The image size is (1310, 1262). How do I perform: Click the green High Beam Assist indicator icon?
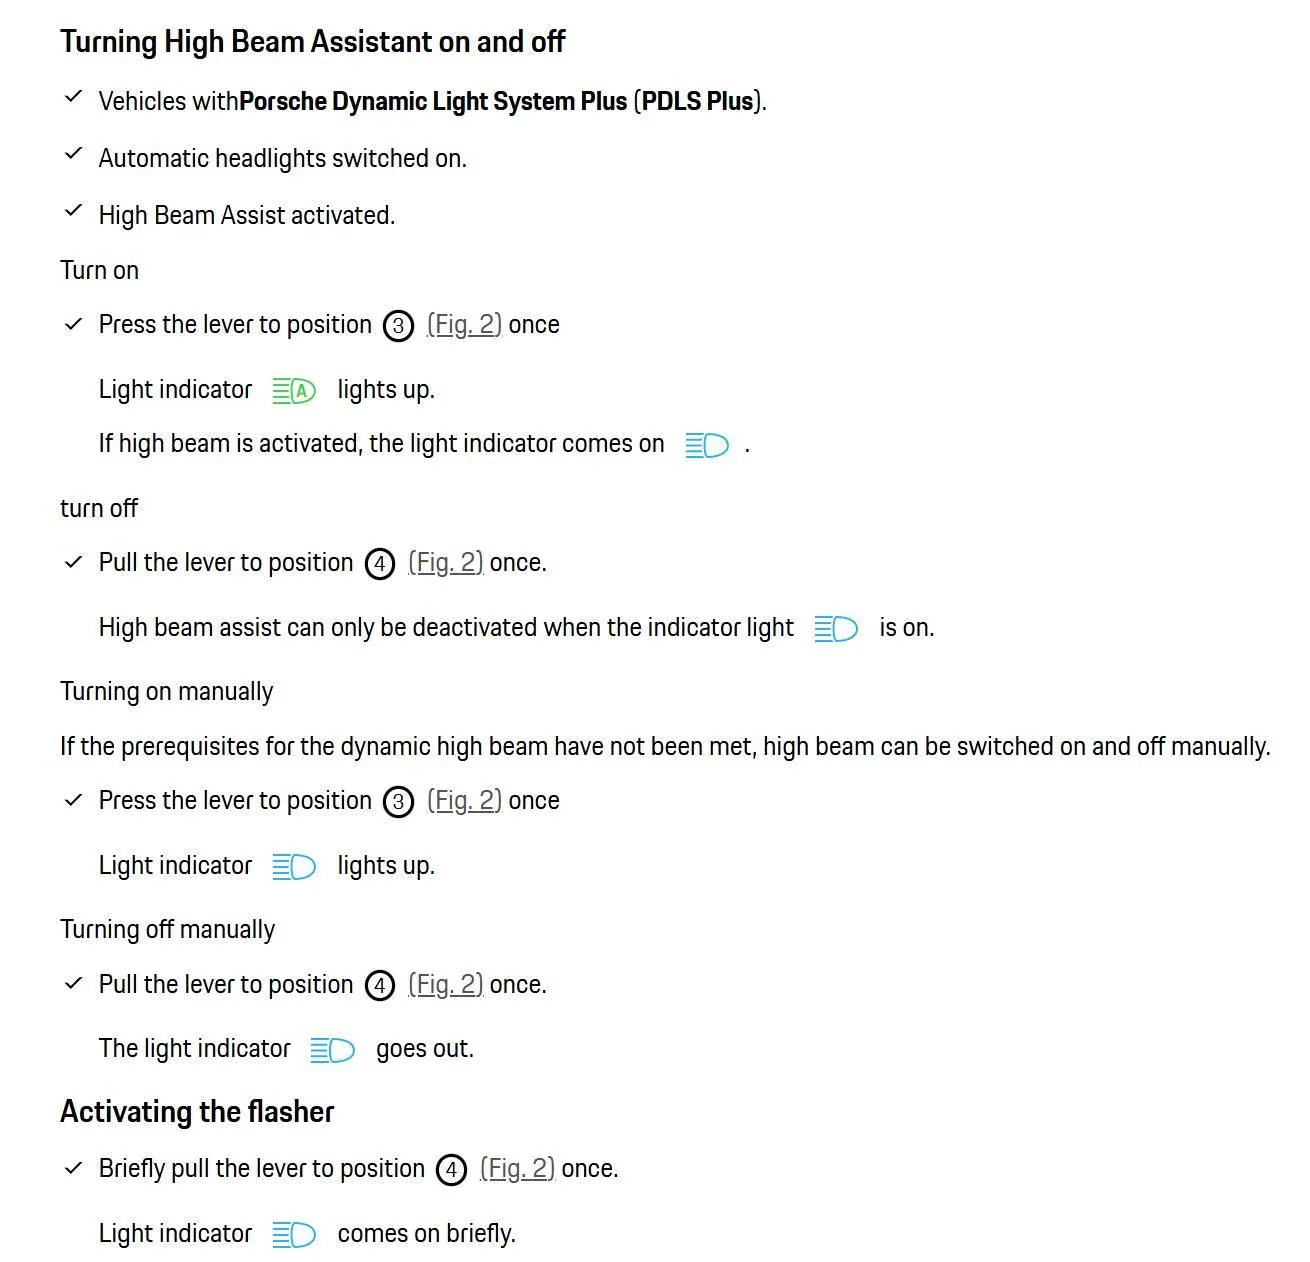point(294,391)
